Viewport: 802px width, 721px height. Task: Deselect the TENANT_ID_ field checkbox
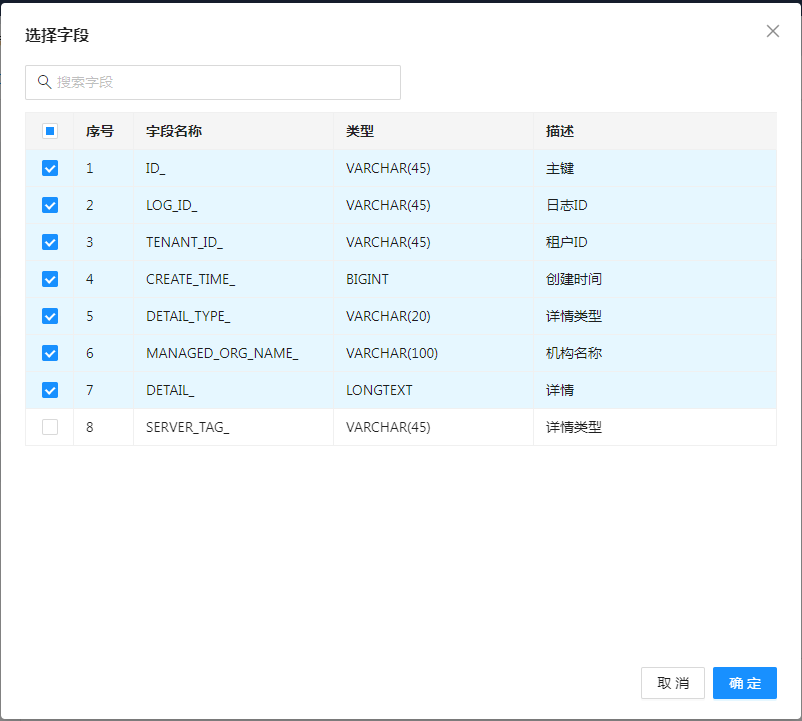50,242
